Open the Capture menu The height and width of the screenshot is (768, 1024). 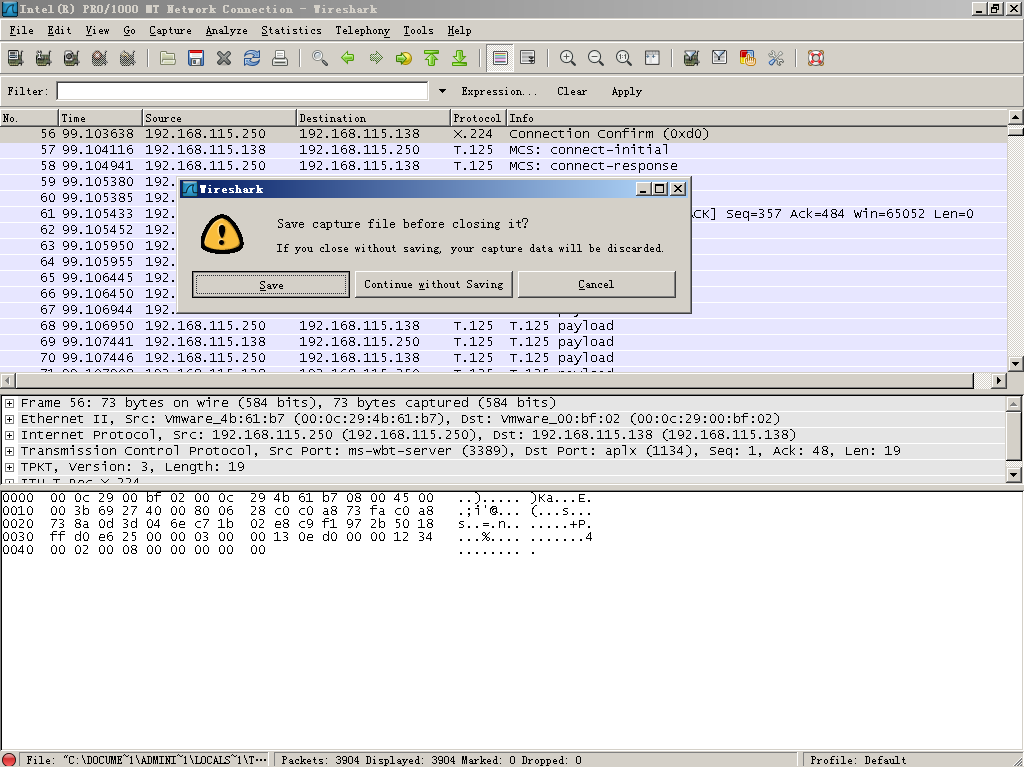[x=170, y=31]
